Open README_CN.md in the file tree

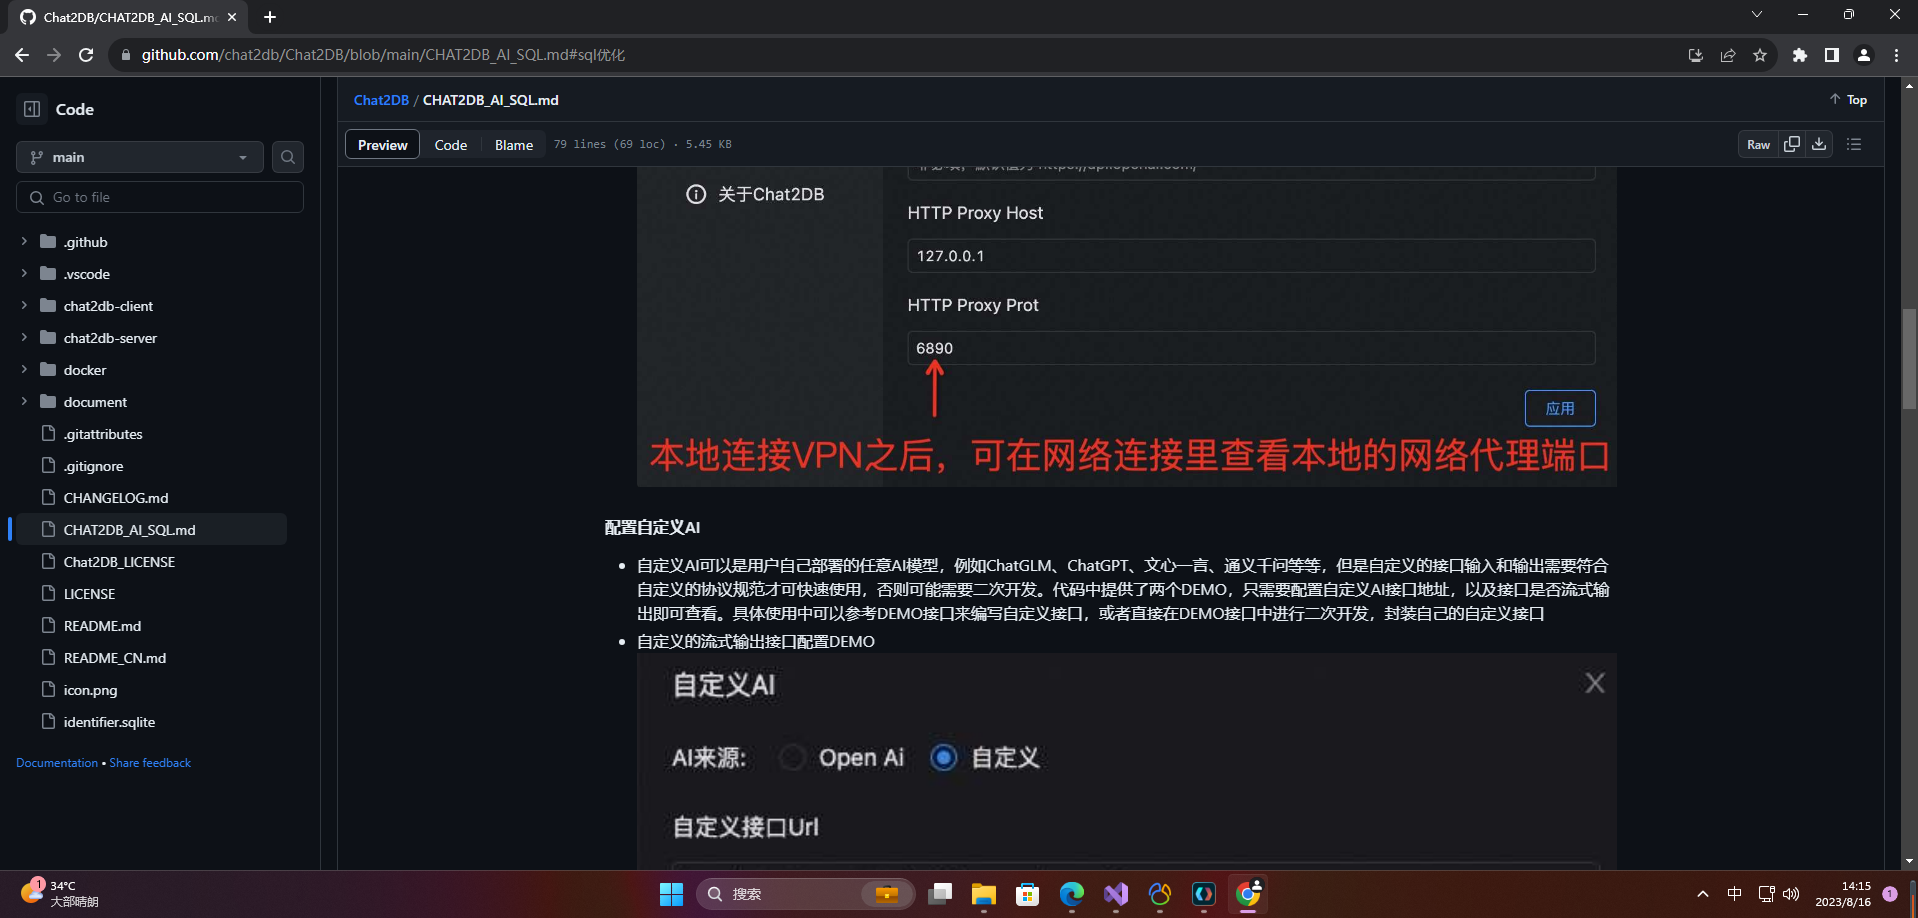115,658
